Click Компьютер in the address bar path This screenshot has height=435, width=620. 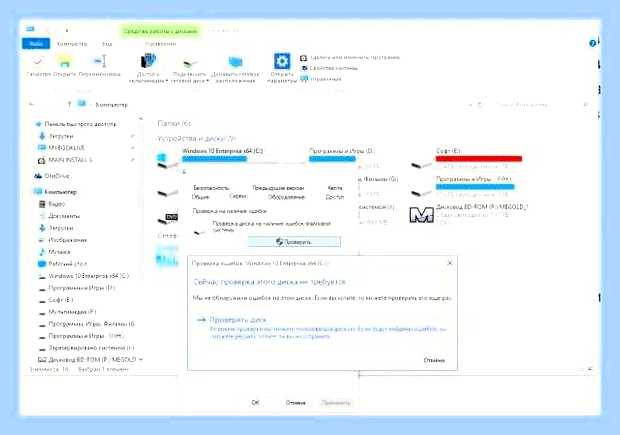[x=112, y=105]
